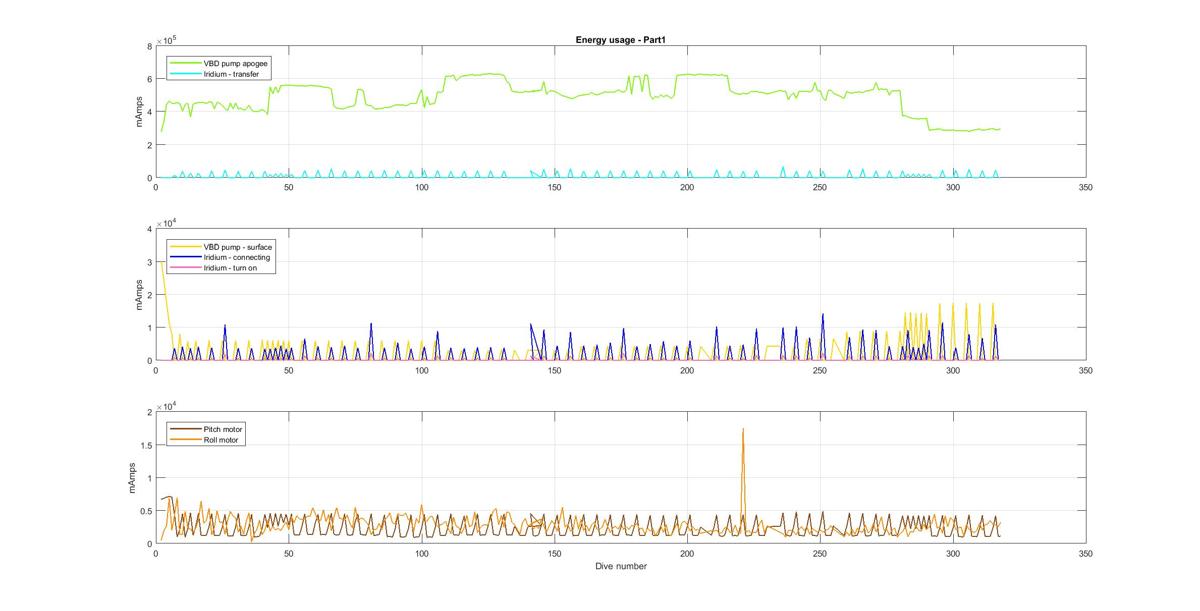
Task: Click the '6' y-axis tick of the top plot
Action: point(148,79)
